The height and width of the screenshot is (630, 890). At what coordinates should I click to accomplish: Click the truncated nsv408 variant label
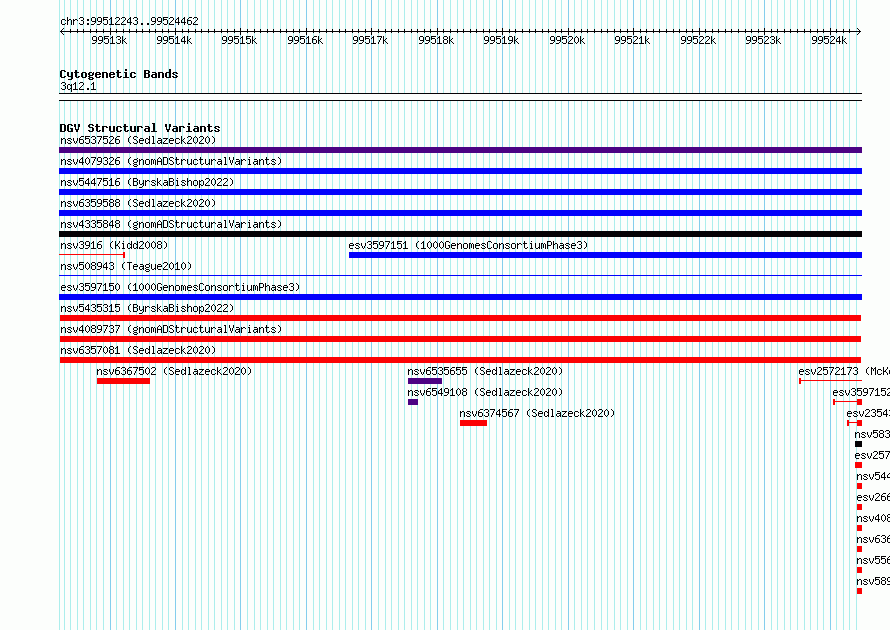[873, 518]
